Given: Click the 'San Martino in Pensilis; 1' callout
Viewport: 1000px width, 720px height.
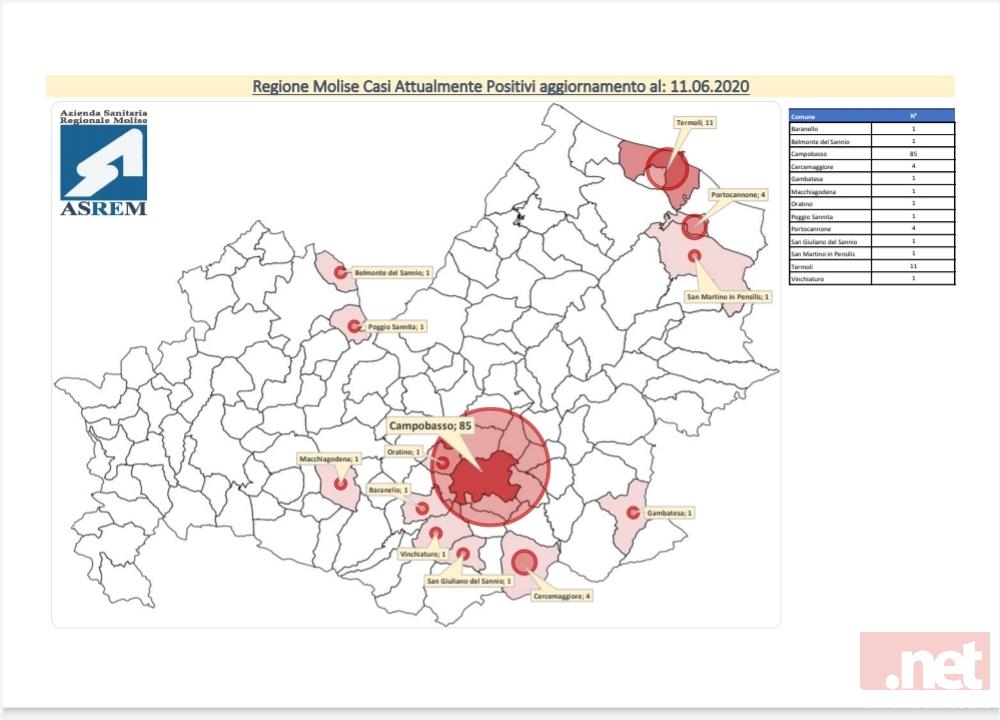Looking at the screenshot, I should tap(728, 297).
